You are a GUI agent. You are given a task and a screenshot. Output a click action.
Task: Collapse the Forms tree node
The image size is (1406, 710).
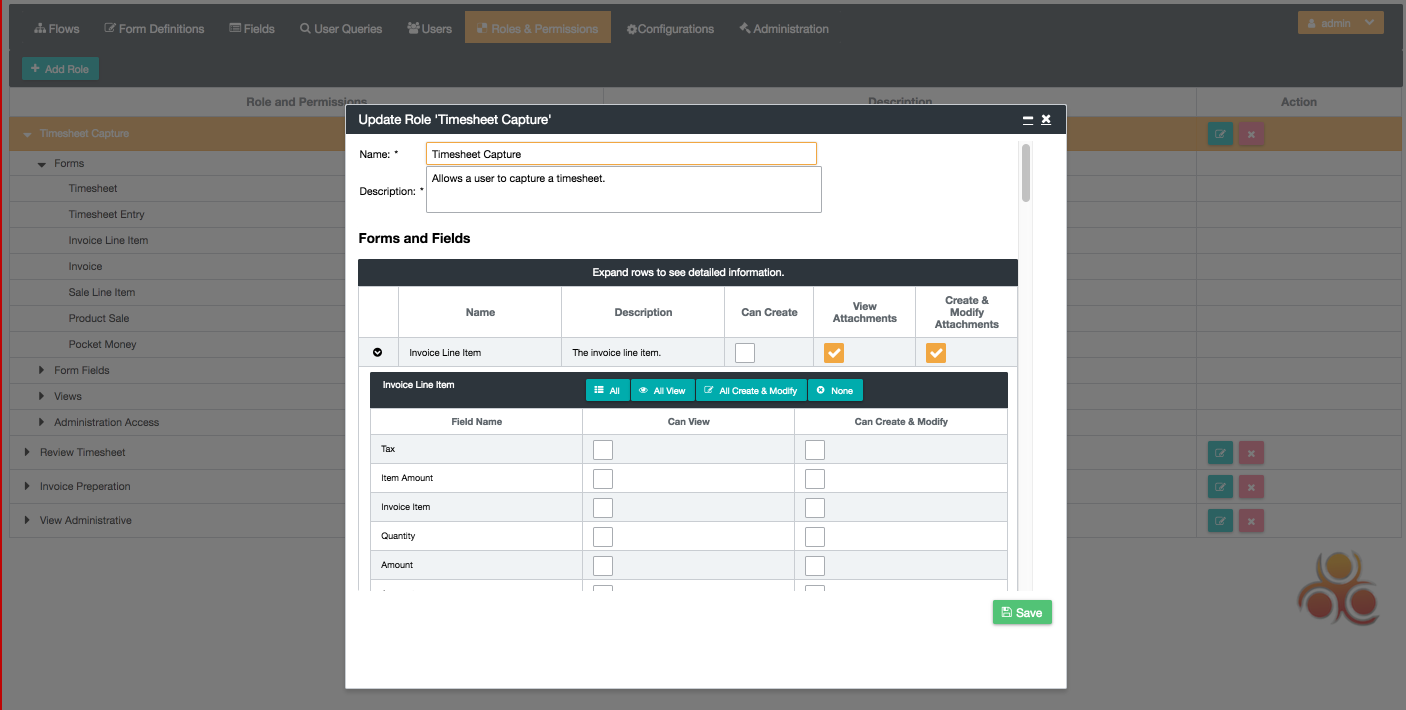(42, 164)
